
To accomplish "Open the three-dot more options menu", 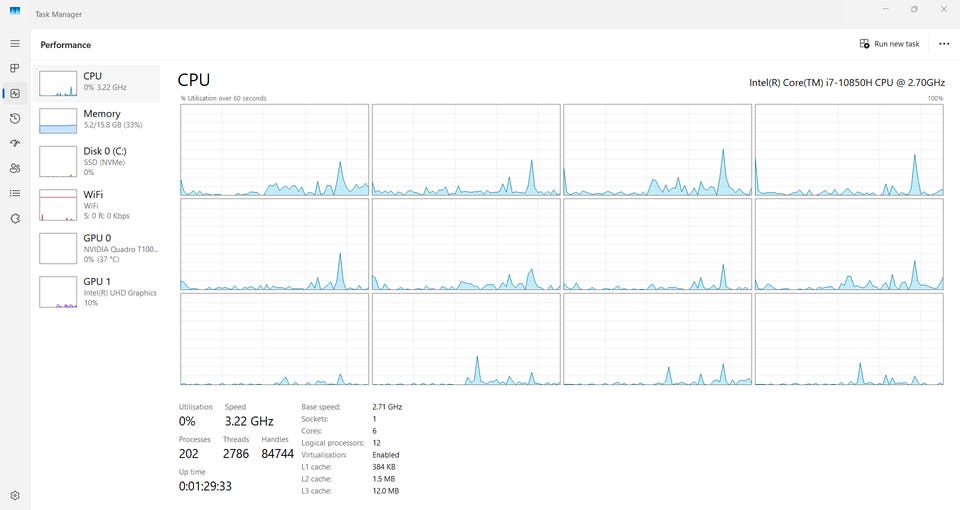I will click(944, 44).
